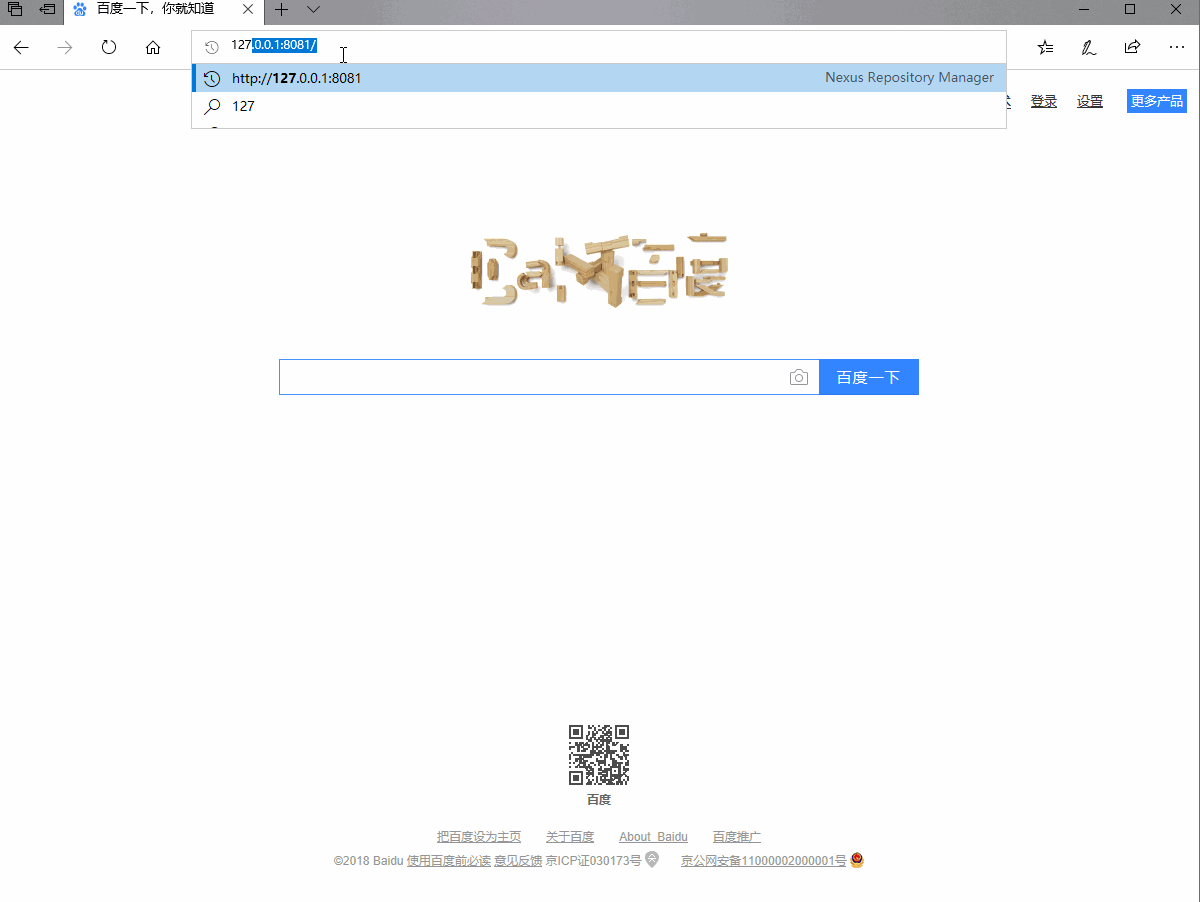1200x902 pixels.
Task: Click the 登录 login link
Action: point(1044,101)
